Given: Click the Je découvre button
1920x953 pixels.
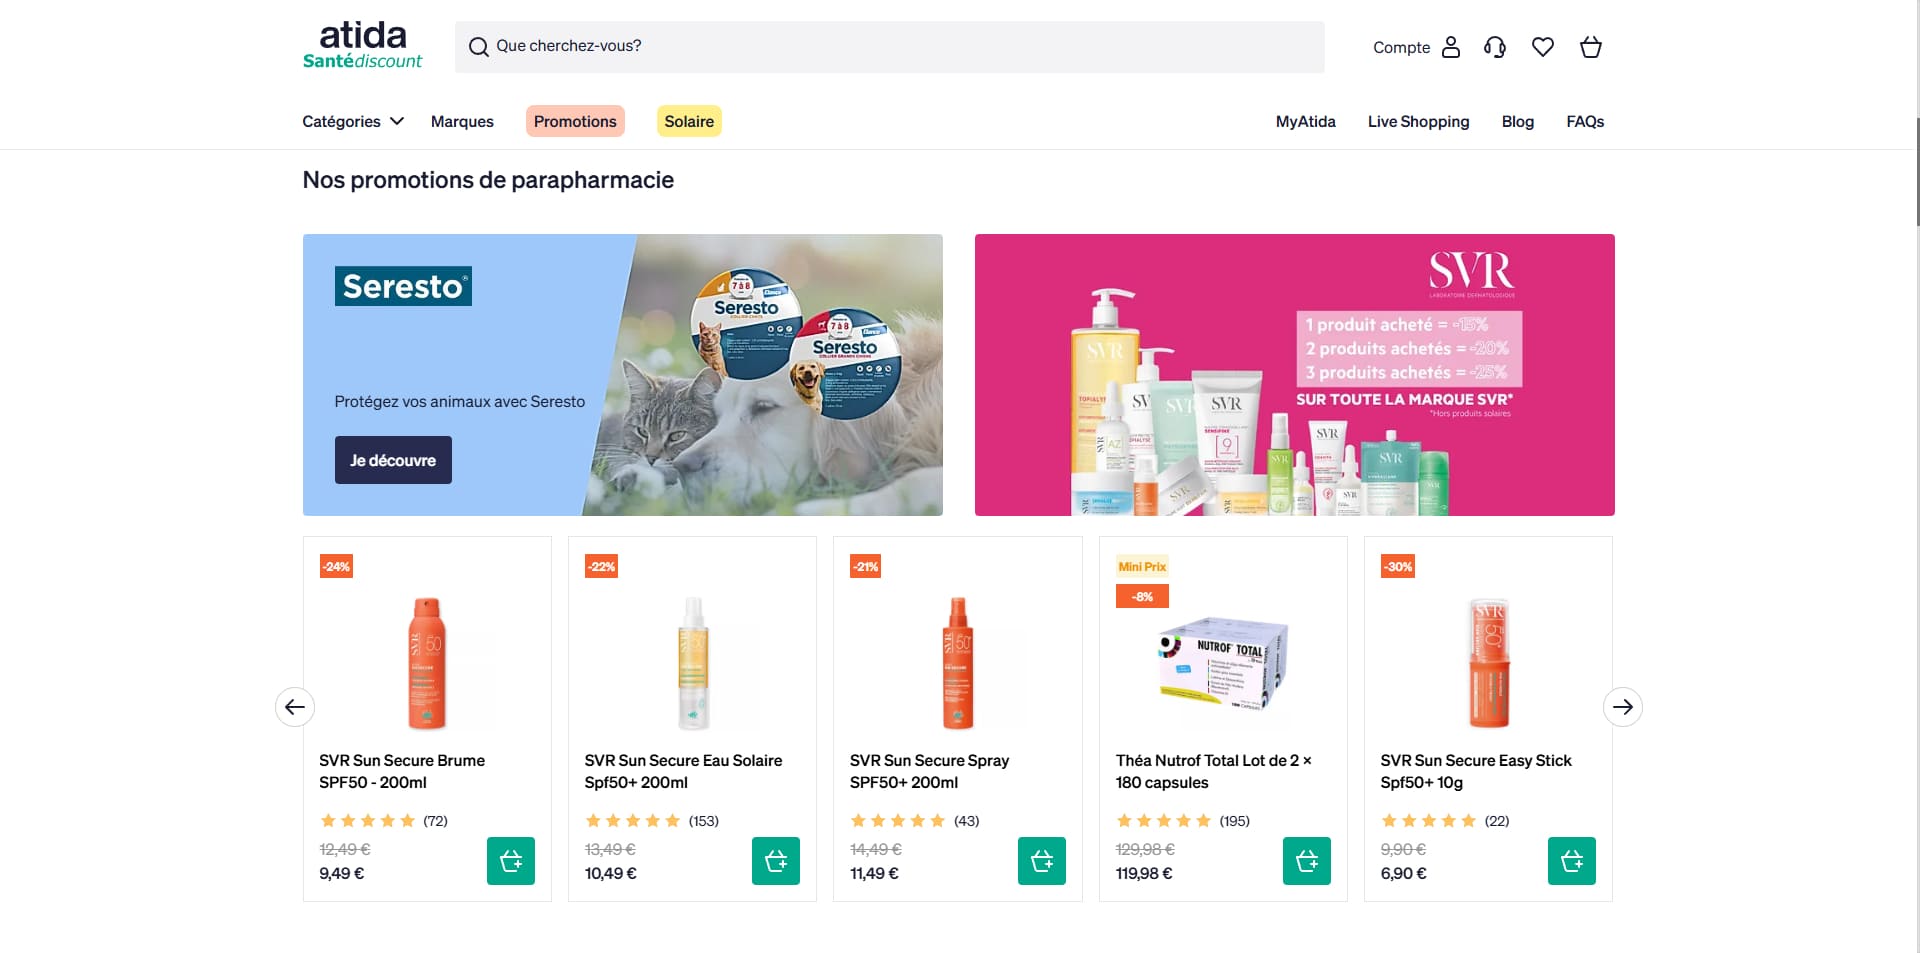Looking at the screenshot, I should pyautogui.click(x=393, y=460).
